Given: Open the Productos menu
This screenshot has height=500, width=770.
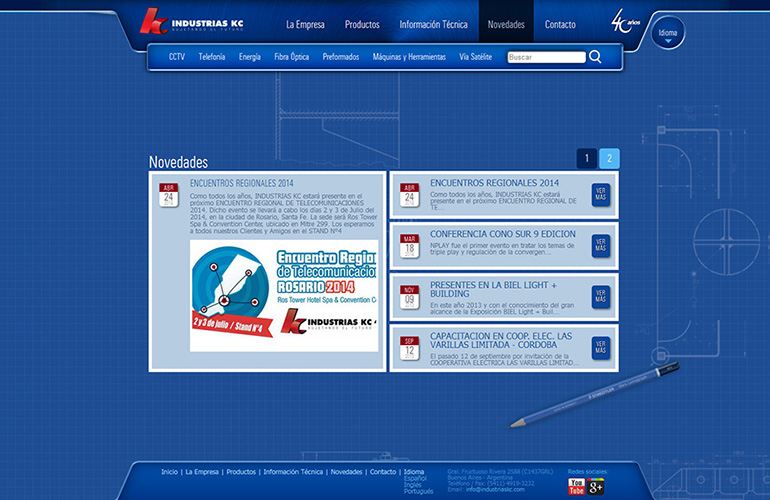Looking at the screenshot, I should pos(362,25).
